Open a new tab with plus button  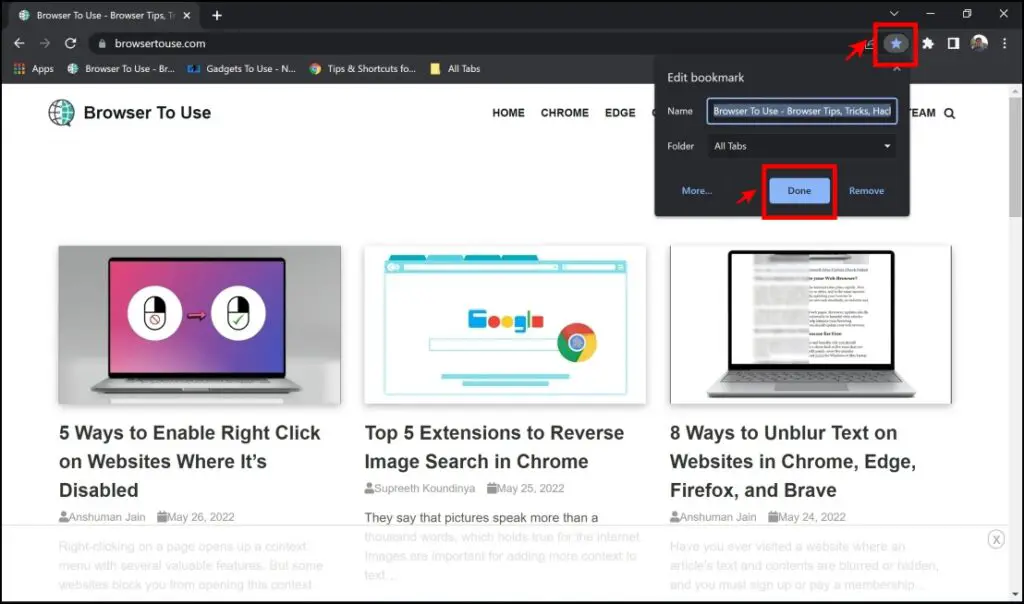(217, 15)
